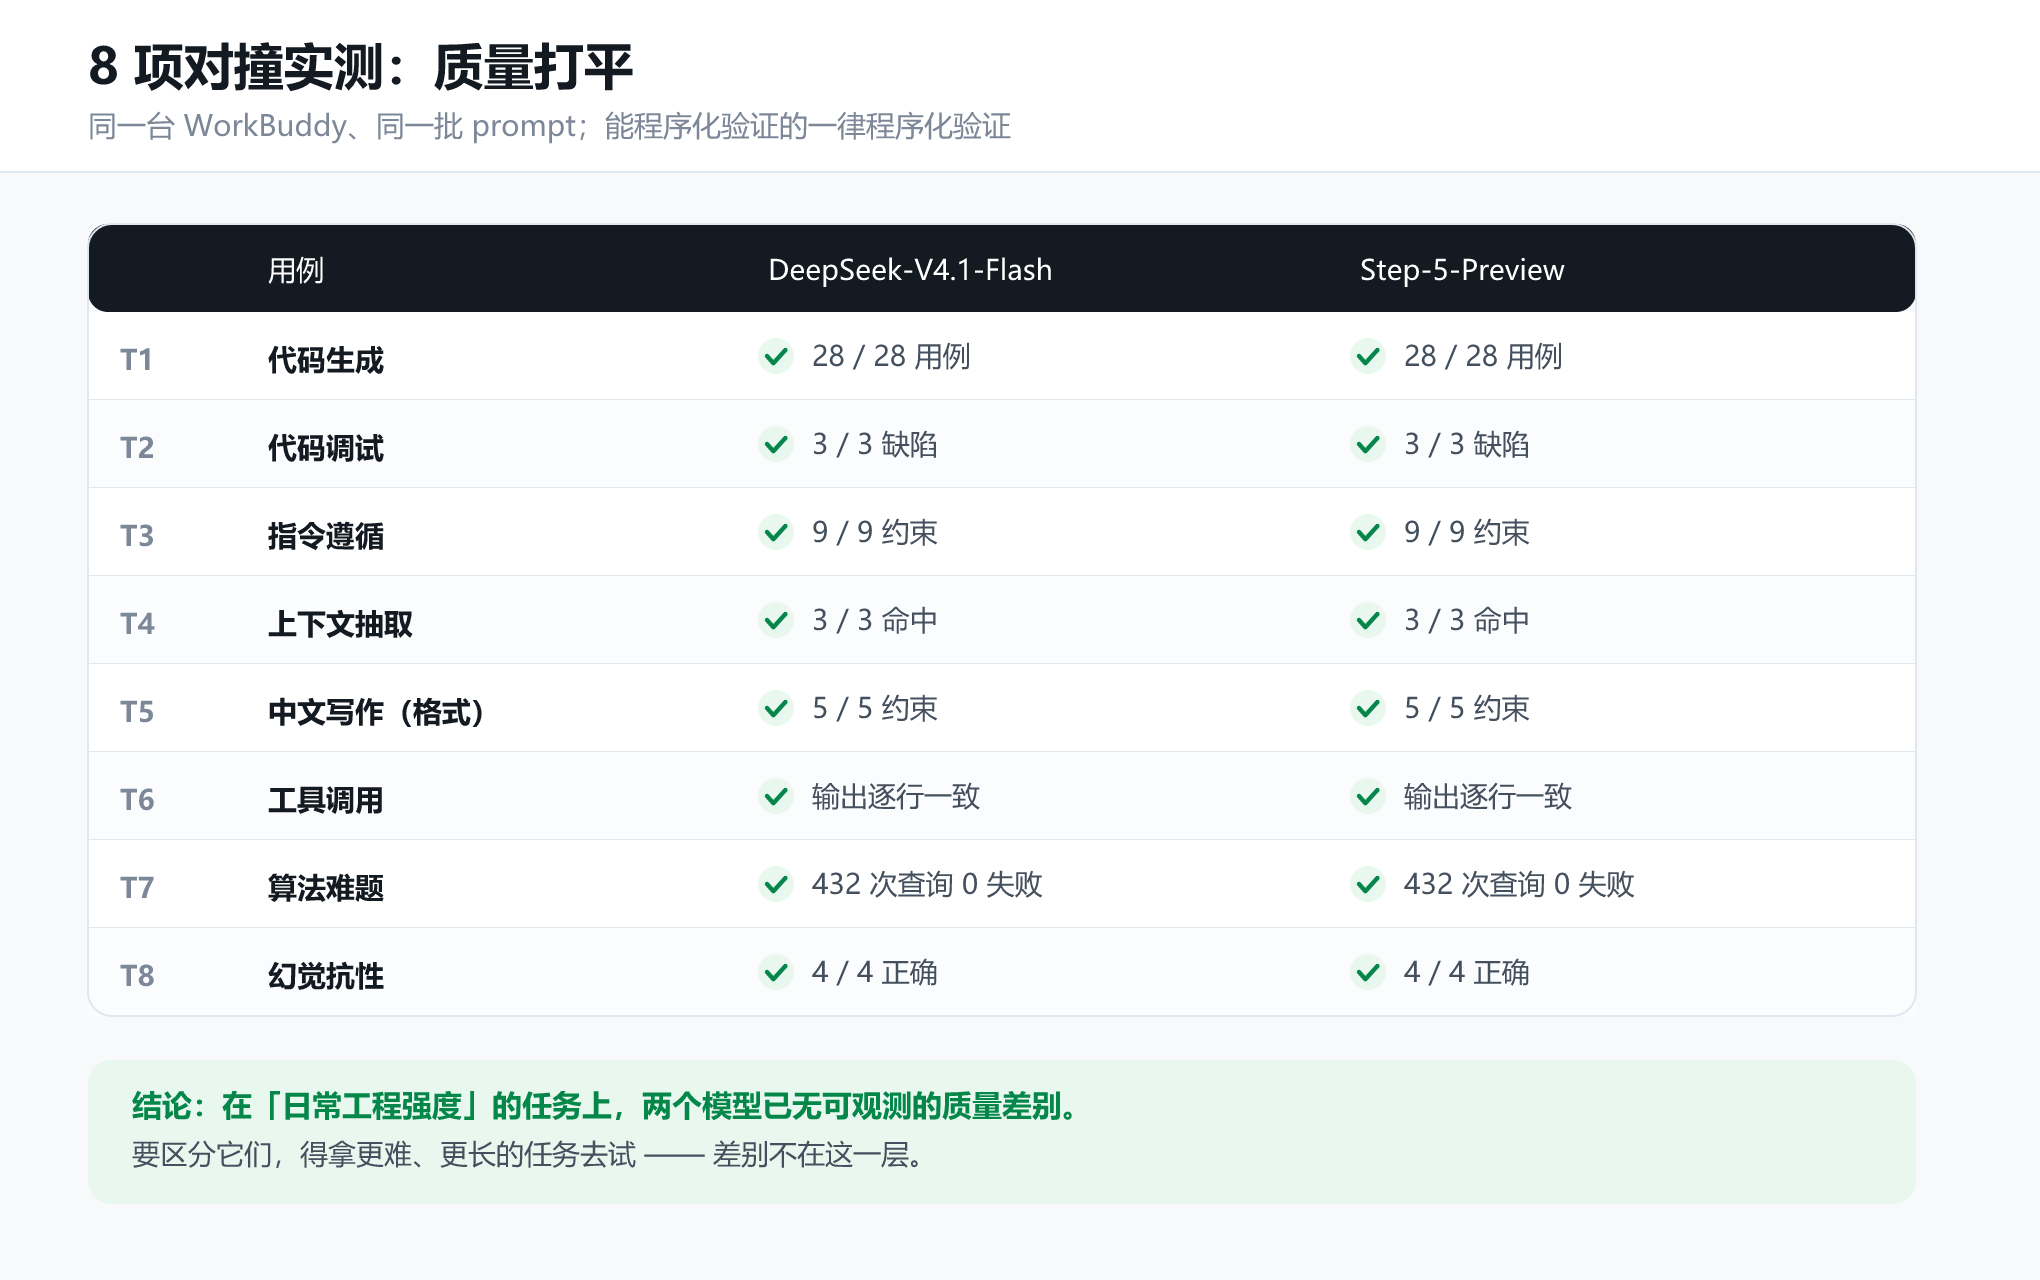The height and width of the screenshot is (1280, 2040).
Task: Click the row label 算法难题
Action: coord(326,888)
